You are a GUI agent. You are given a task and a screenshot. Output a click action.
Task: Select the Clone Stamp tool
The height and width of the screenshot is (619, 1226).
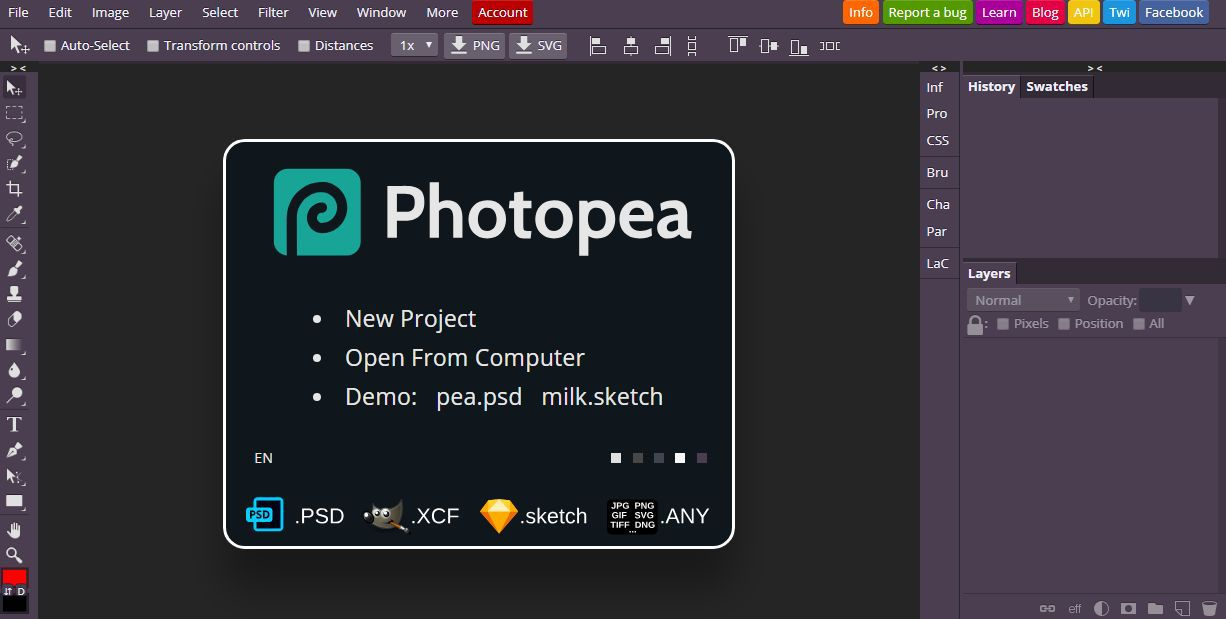[15, 294]
